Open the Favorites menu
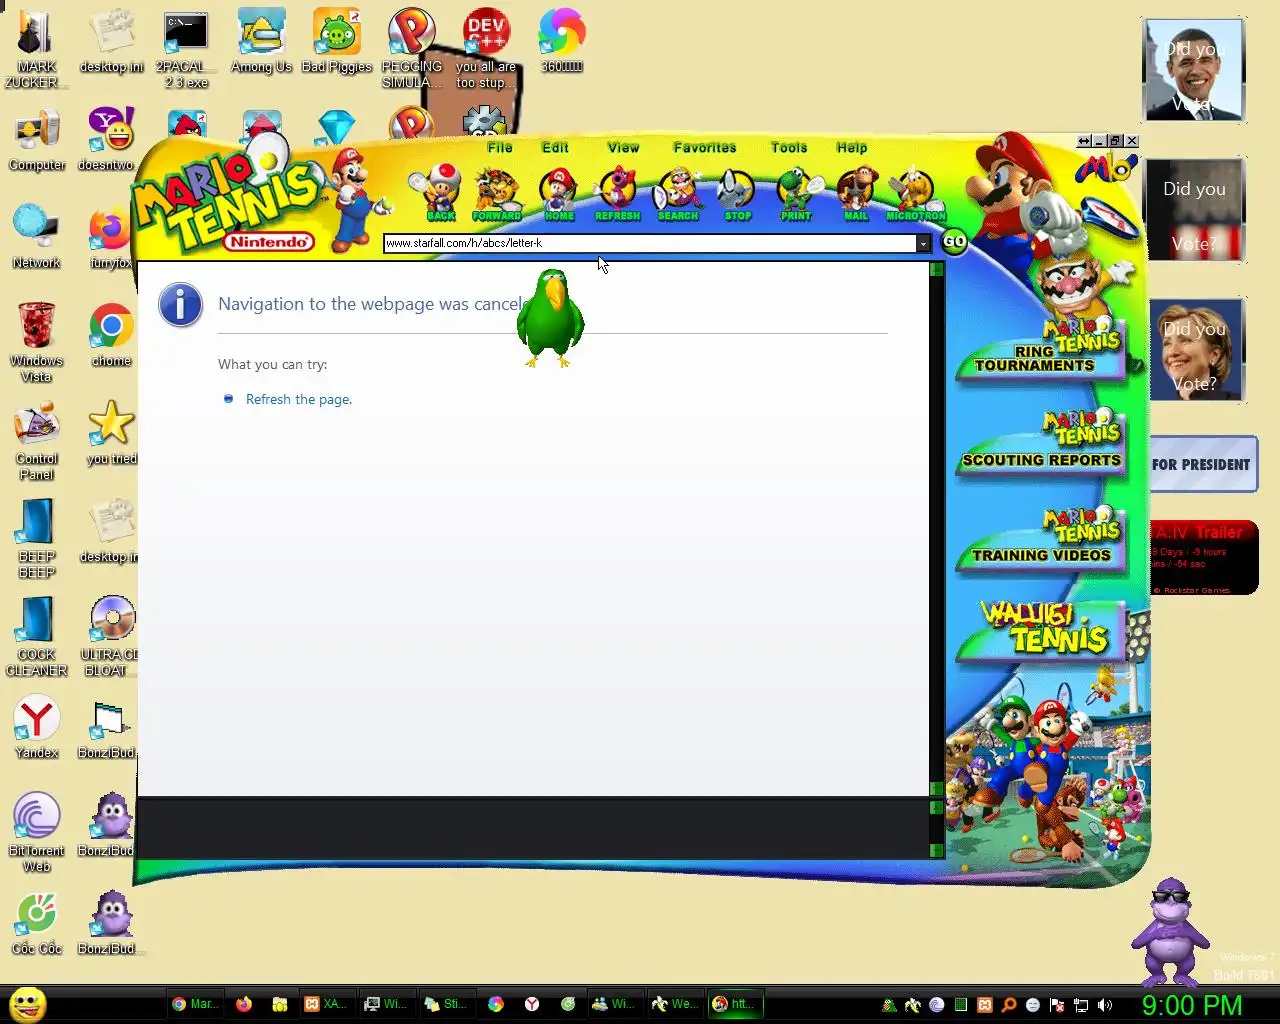Image resolution: width=1280 pixels, height=1024 pixels. click(705, 147)
